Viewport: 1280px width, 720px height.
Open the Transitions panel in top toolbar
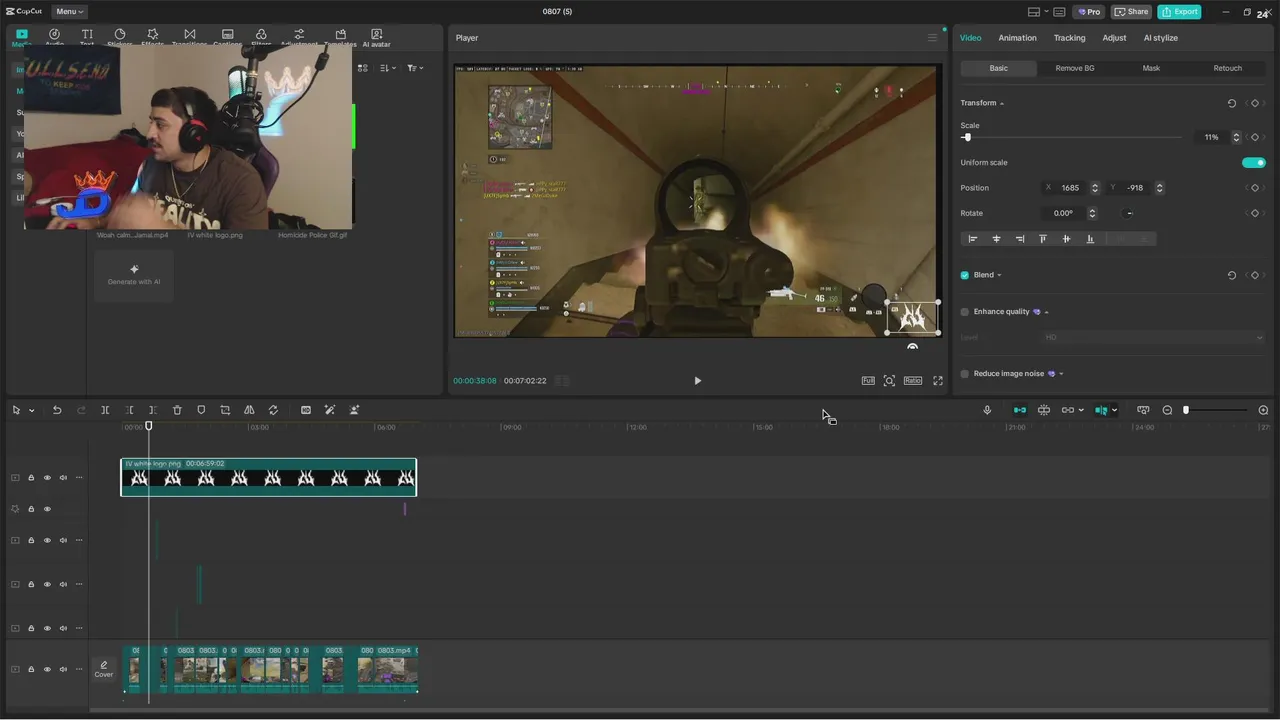point(189,38)
